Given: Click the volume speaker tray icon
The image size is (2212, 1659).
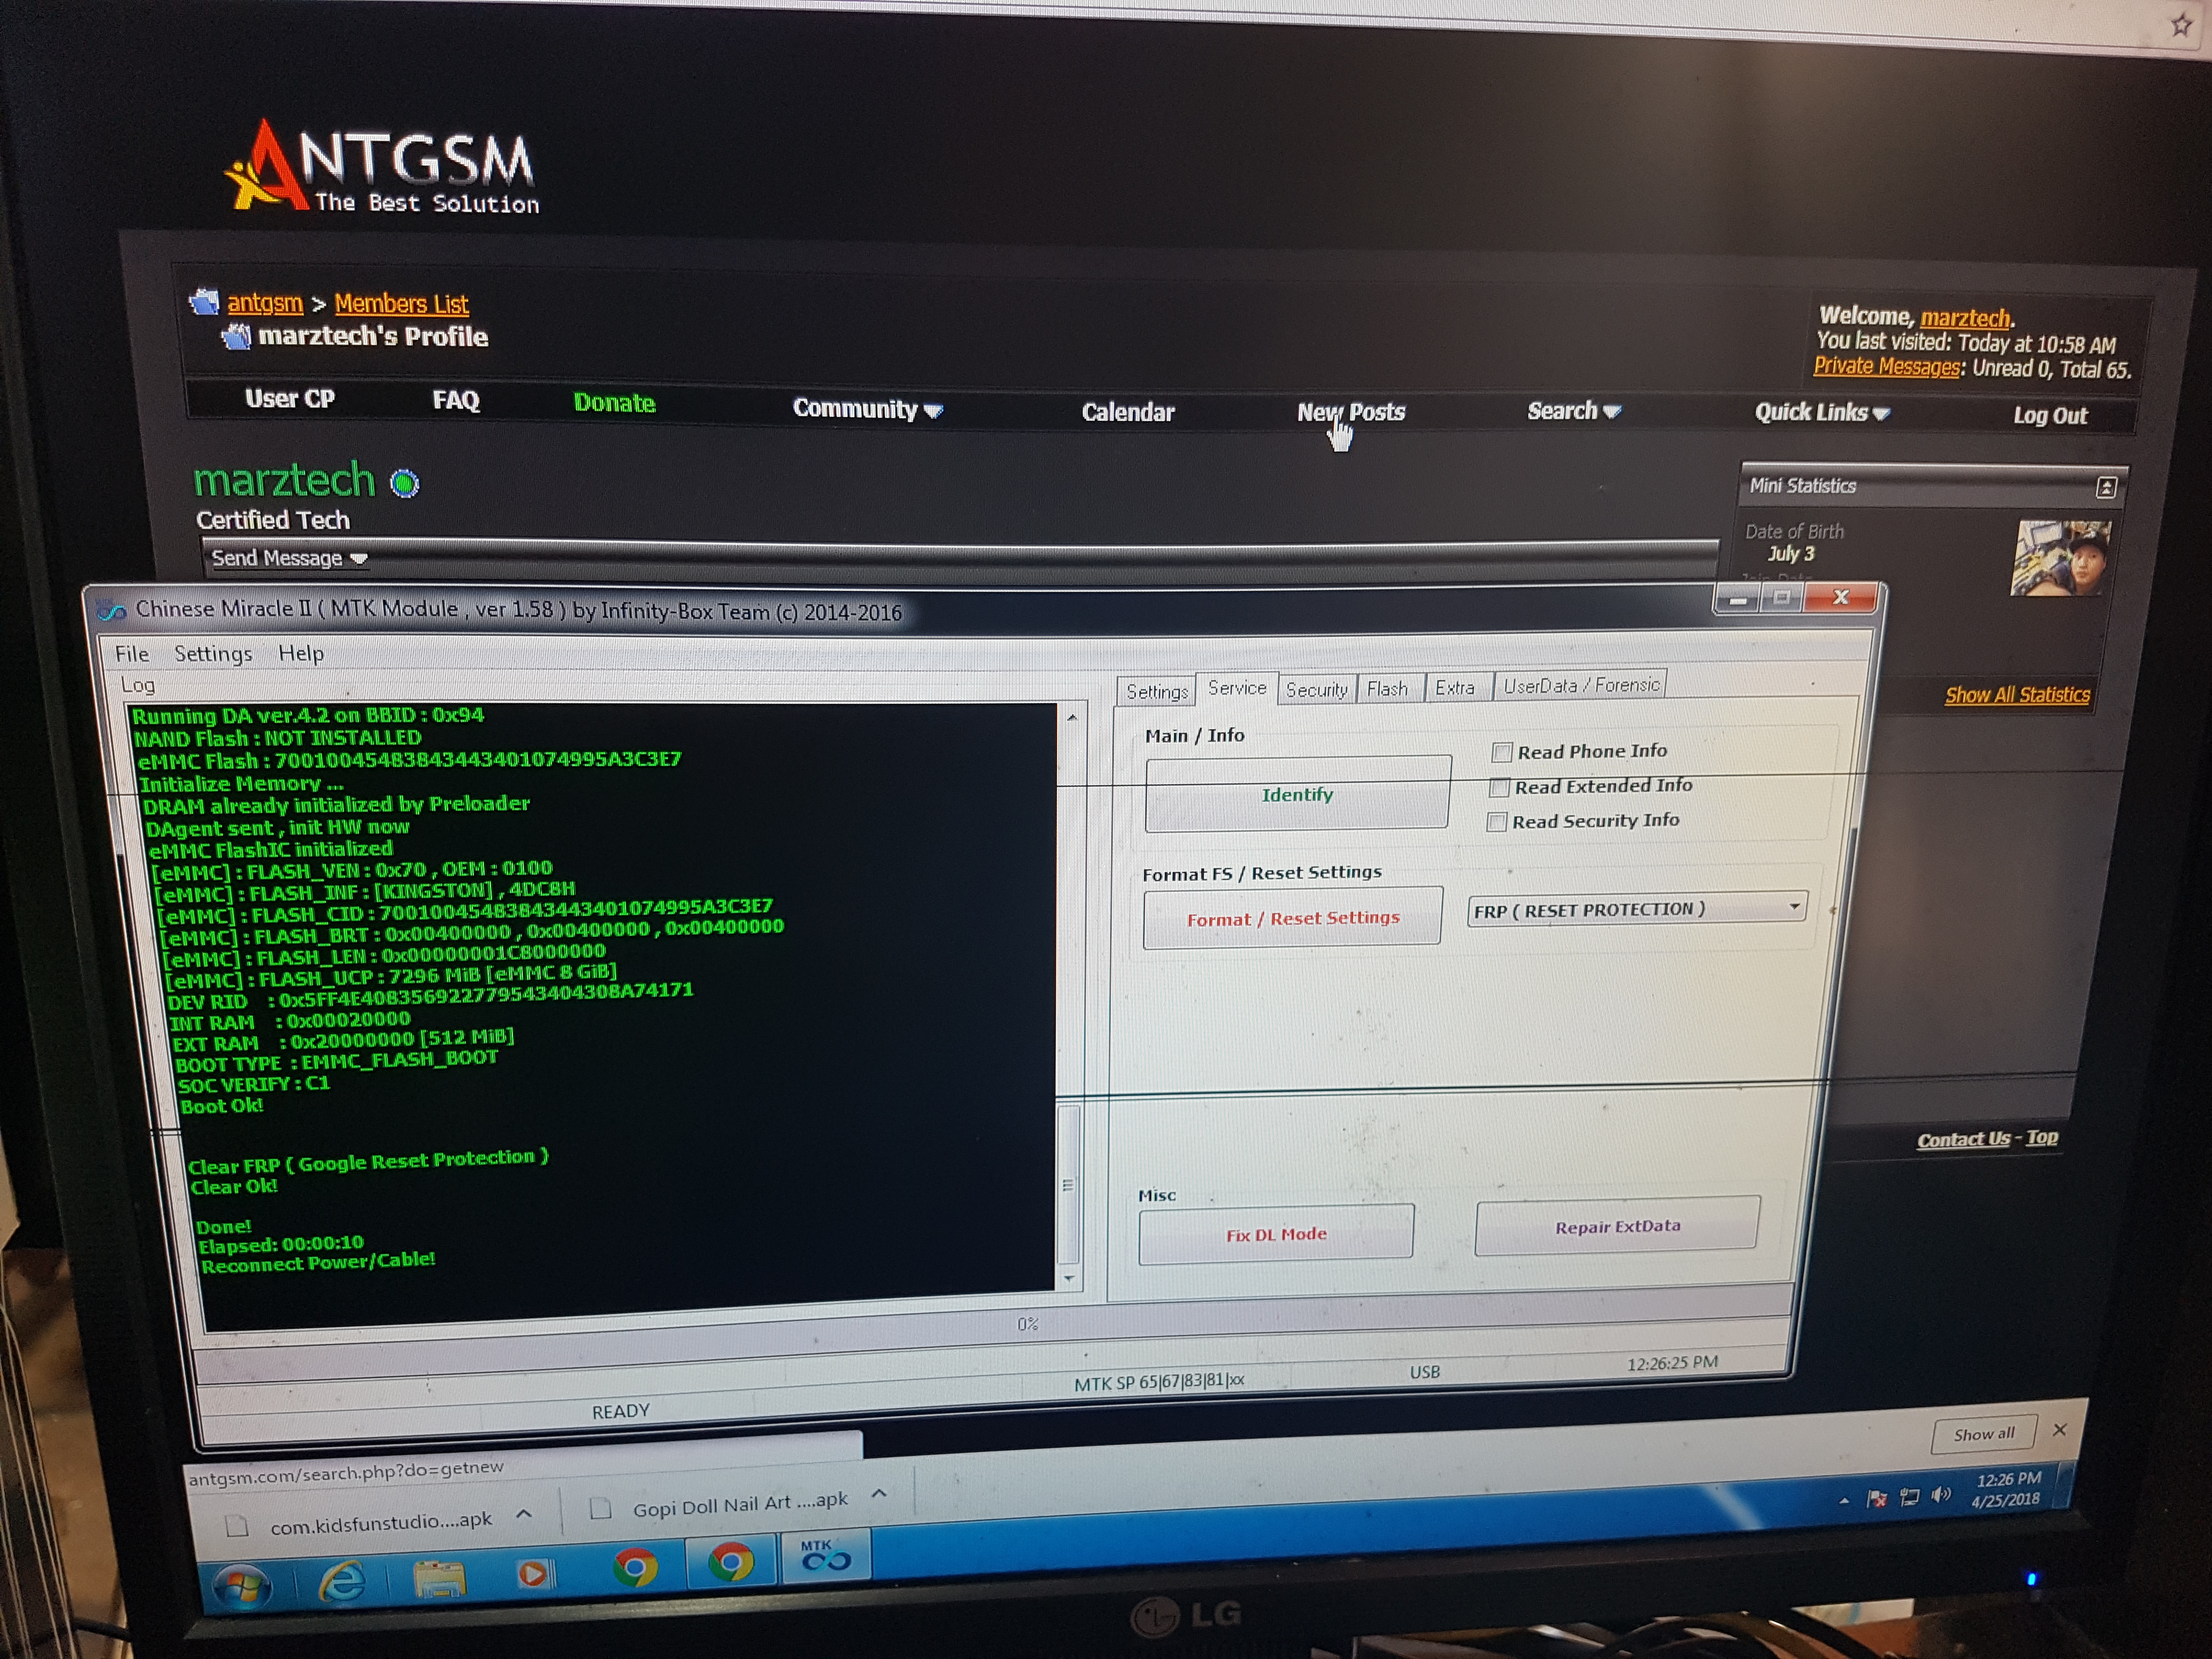Looking at the screenshot, I should pyautogui.click(x=1941, y=1495).
